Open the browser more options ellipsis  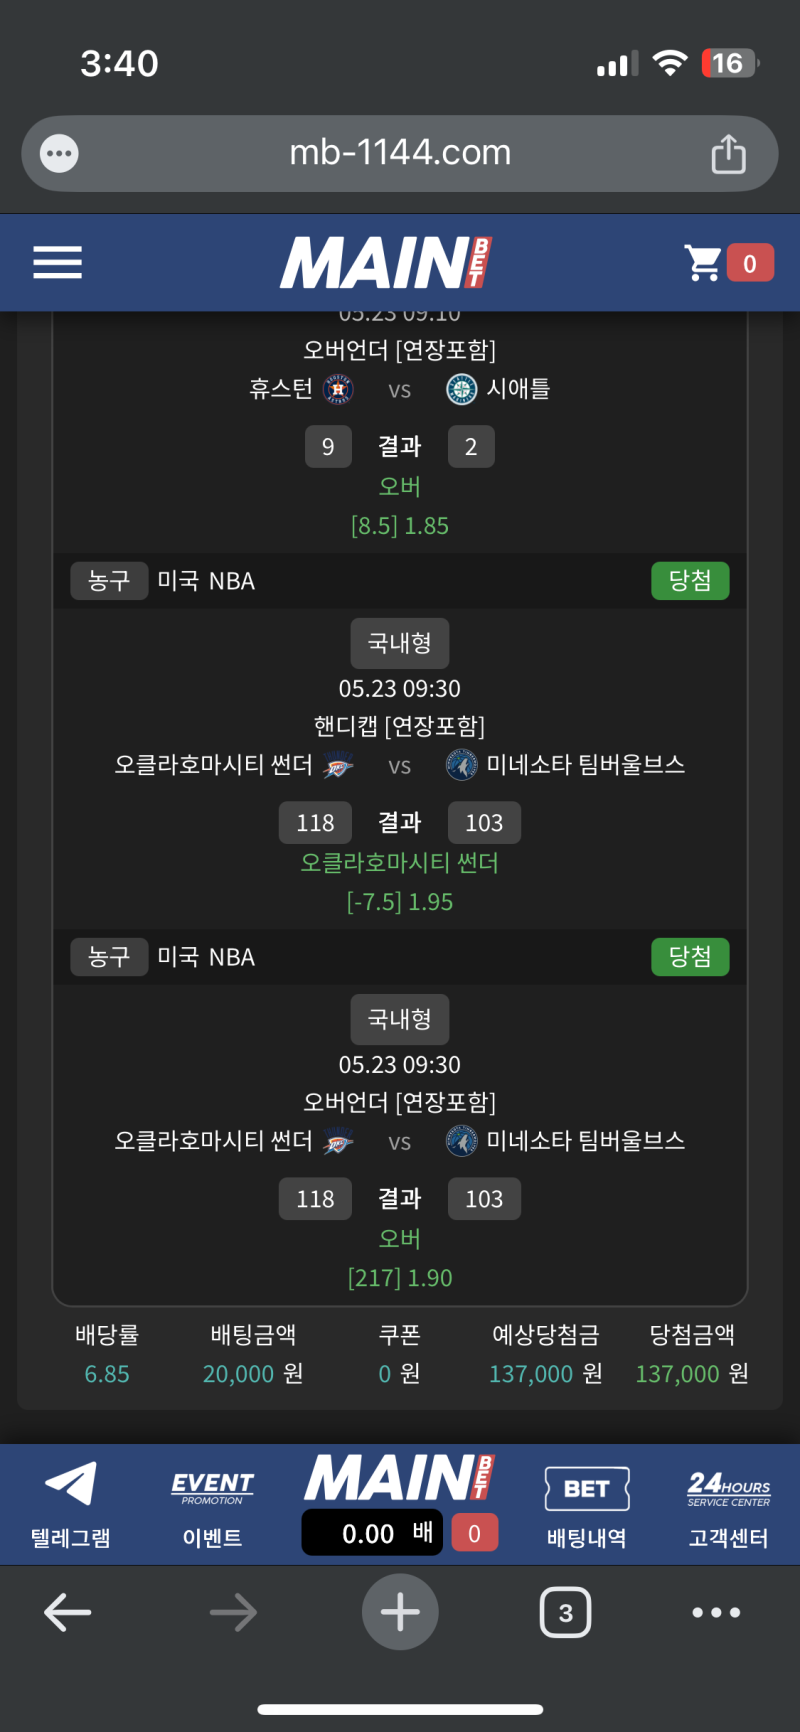pos(716,1612)
